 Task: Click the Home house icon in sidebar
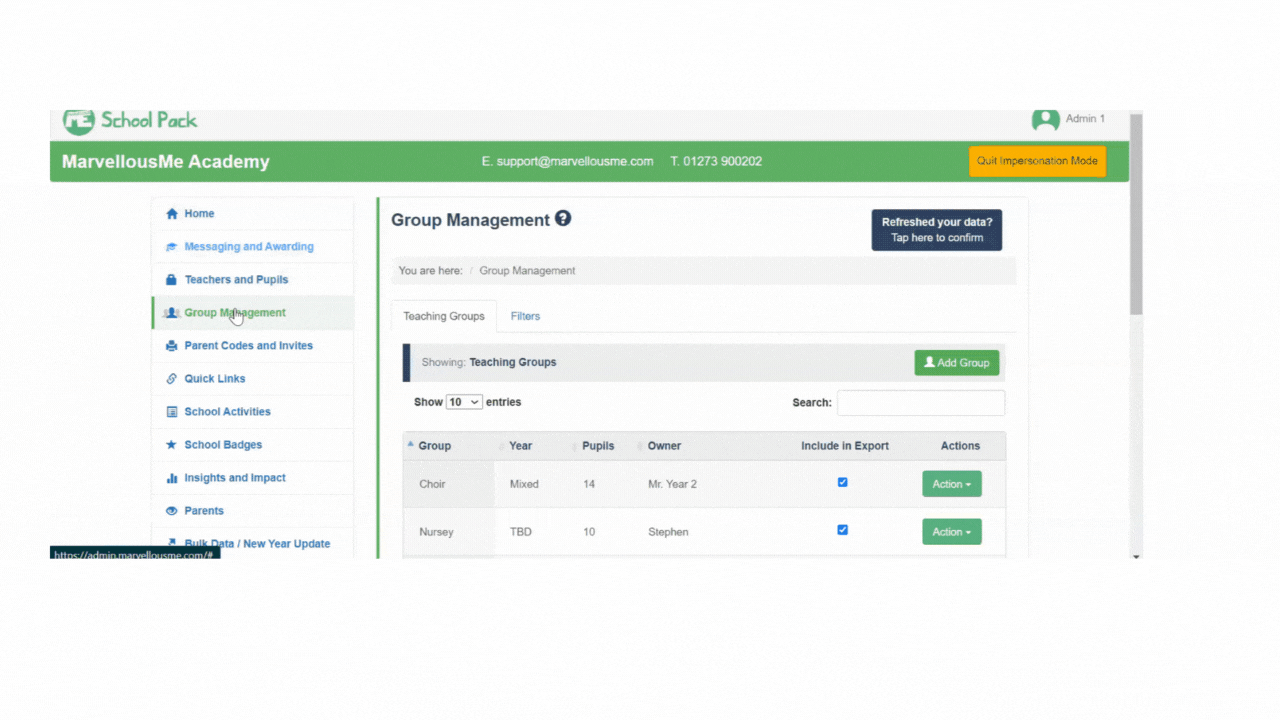tap(172, 214)
